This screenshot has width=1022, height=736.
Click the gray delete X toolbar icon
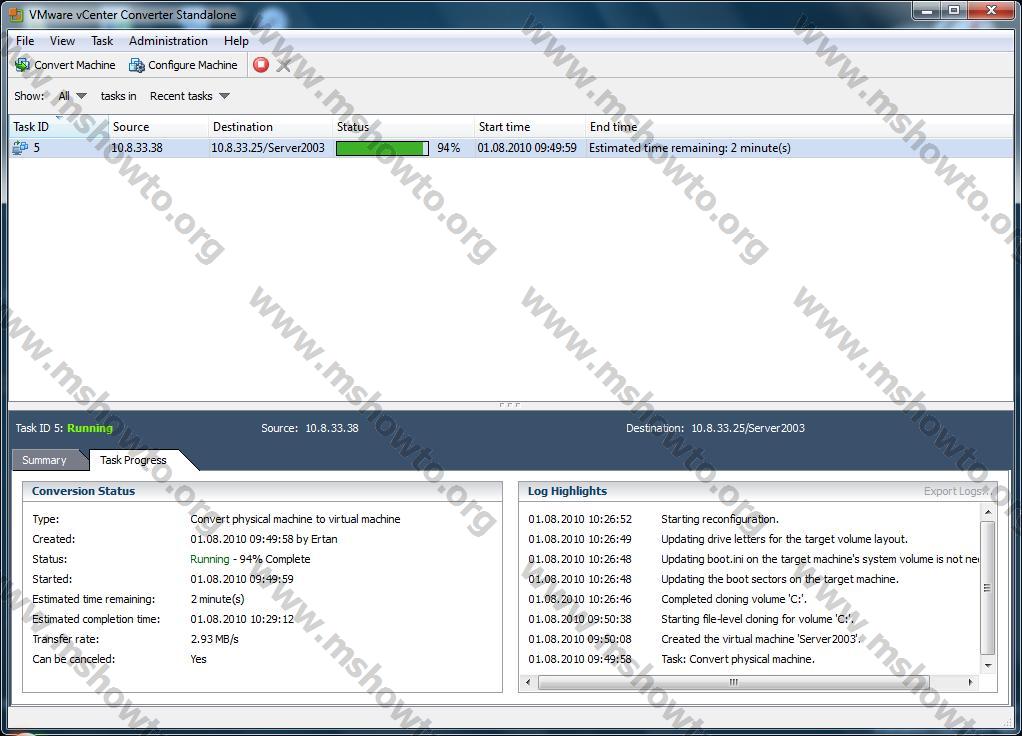[284, 65]
